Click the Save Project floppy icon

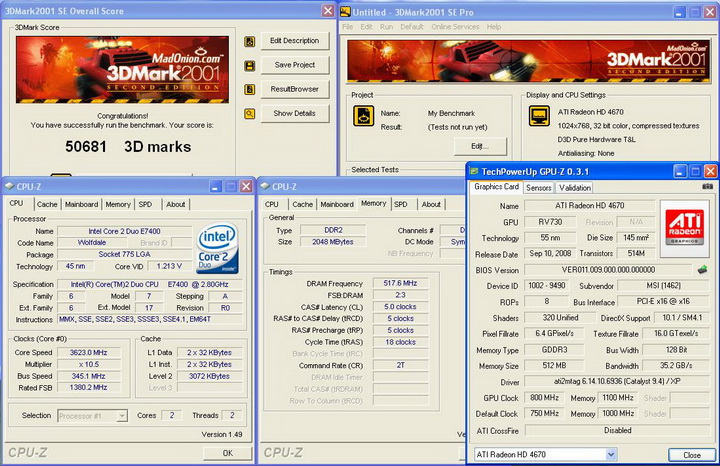pyautogui.click(x=249, y=66)
